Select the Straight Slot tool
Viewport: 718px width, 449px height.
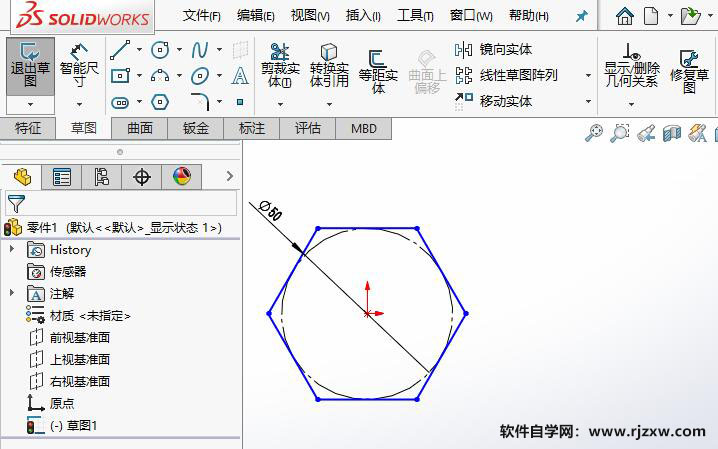click(120, 102)
